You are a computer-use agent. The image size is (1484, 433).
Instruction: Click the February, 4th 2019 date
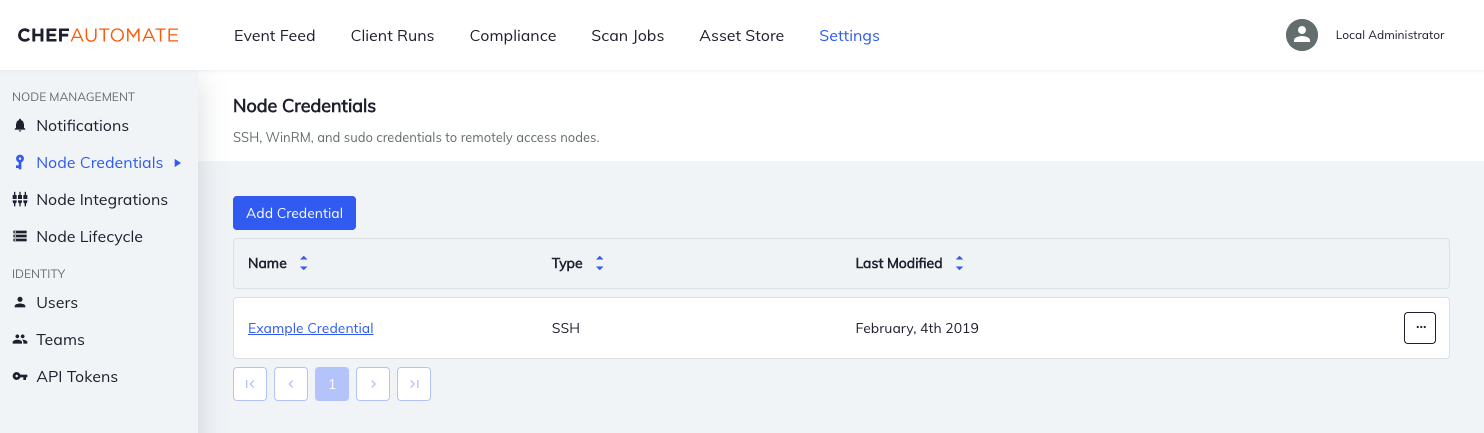pyautogui.click(x=917, y=328)
